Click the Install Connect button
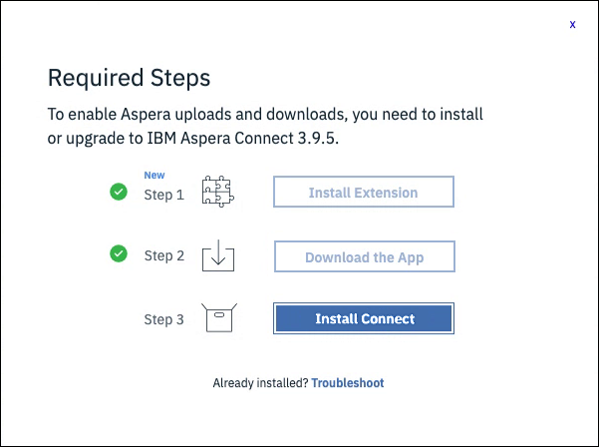This screenshot has height=447, width=599. (364, 318)
